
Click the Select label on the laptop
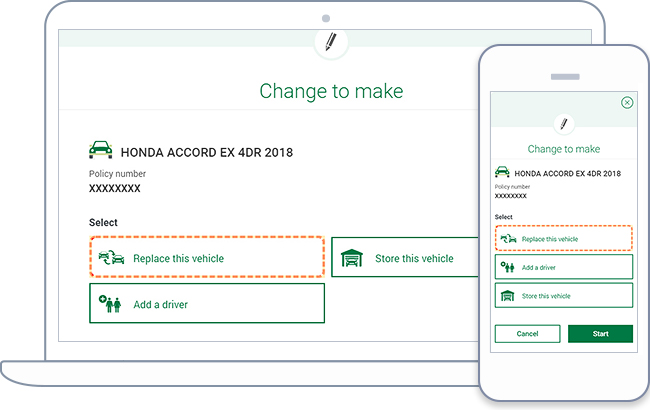pyautogui.click(x=103, y=223)
